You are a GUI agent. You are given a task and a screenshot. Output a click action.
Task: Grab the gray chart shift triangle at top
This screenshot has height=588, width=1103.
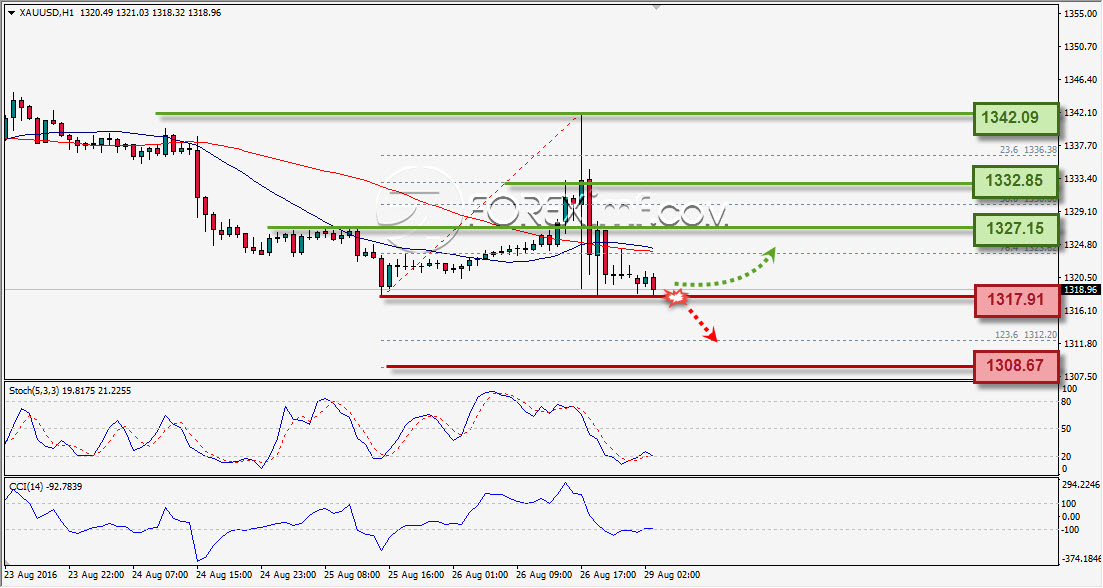(656, 7)
